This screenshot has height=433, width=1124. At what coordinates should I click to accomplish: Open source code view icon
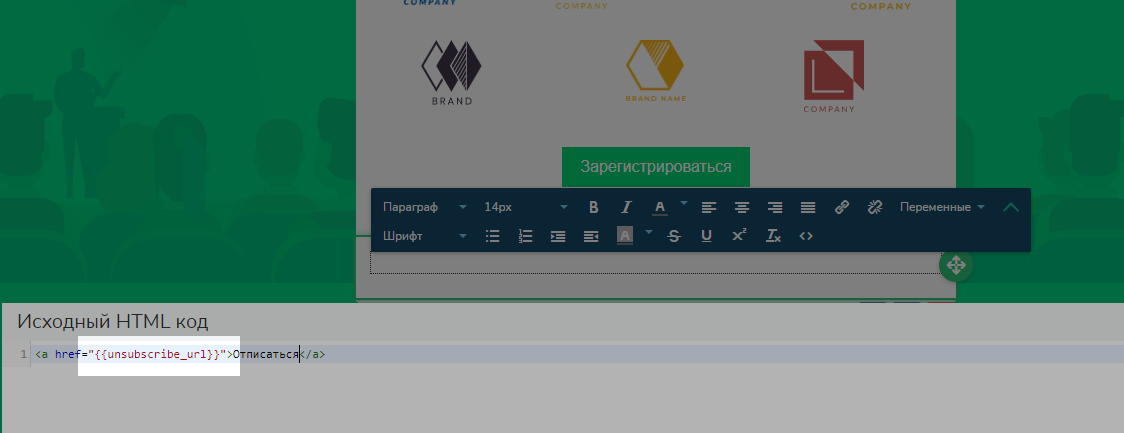806,236
